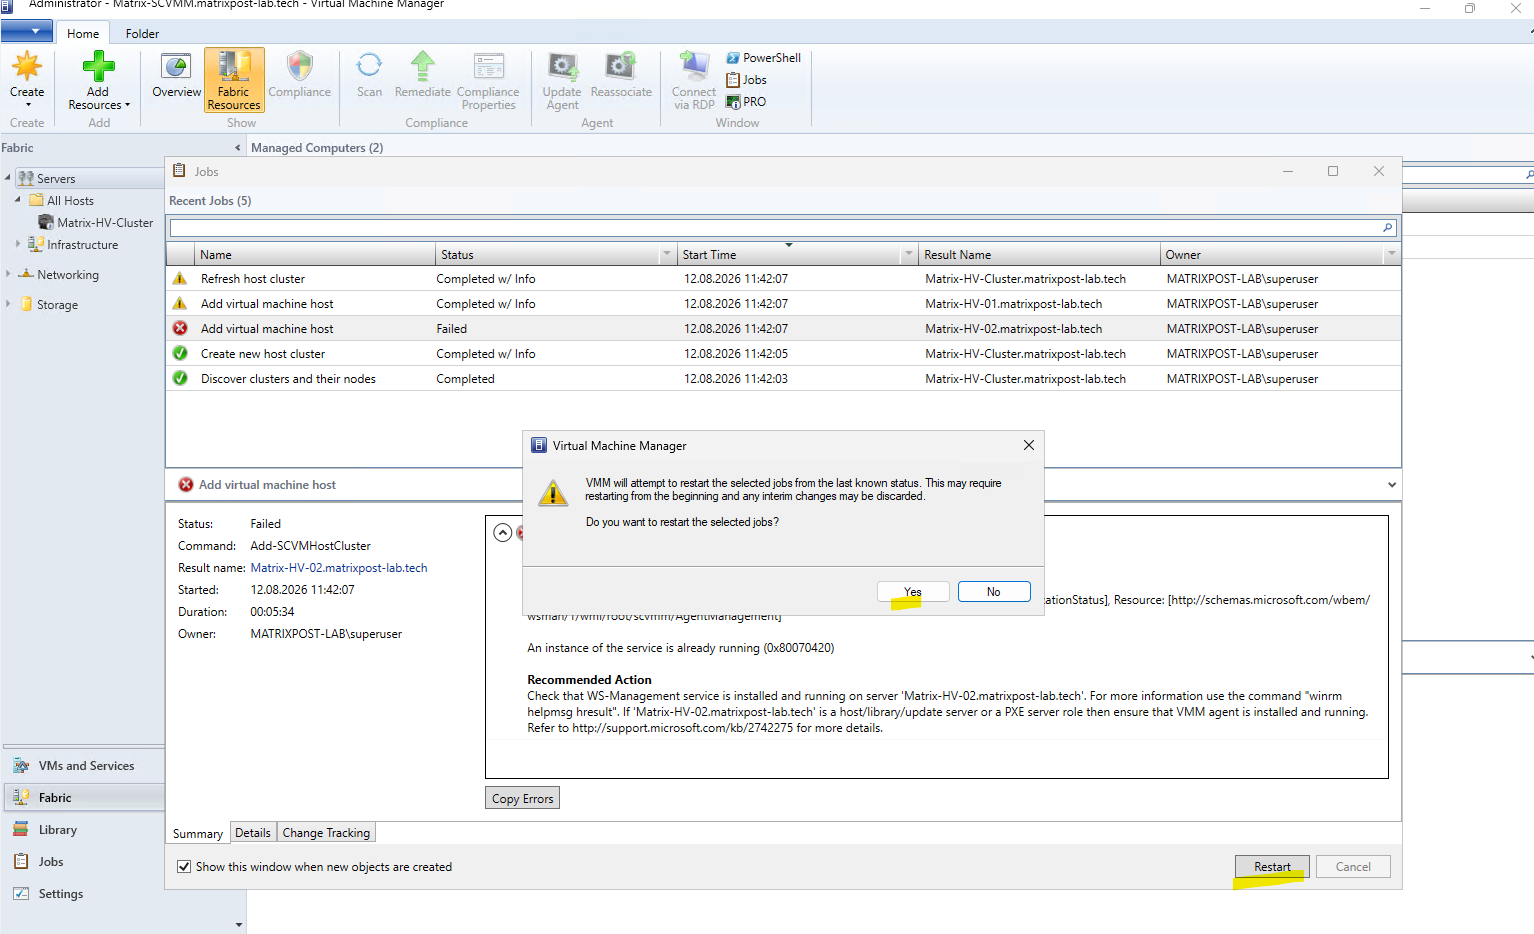This screenshot has height=934, width=1534.
Task: Collapse the Fabric navigation pane arrow
Action: [x=237, y=148]
